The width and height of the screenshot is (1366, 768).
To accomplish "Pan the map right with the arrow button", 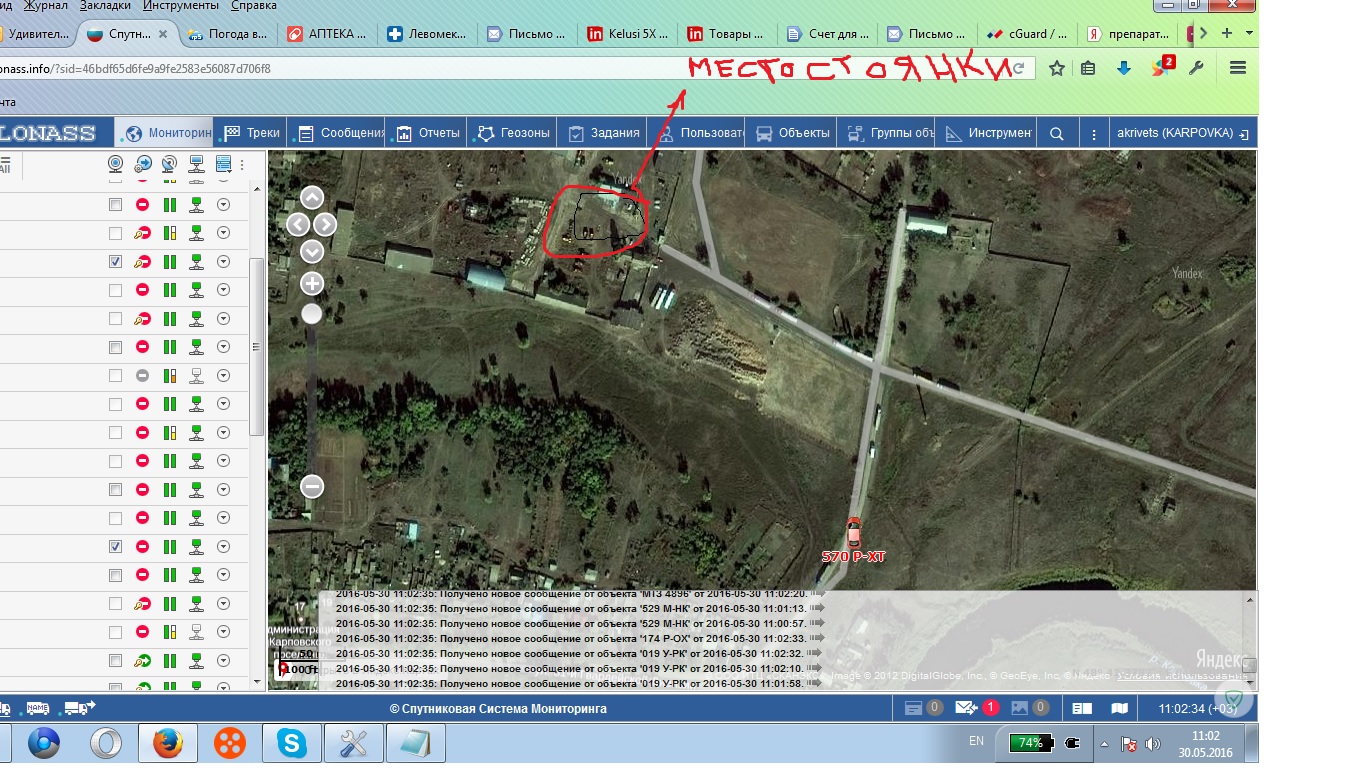I will tap(326, 225).
